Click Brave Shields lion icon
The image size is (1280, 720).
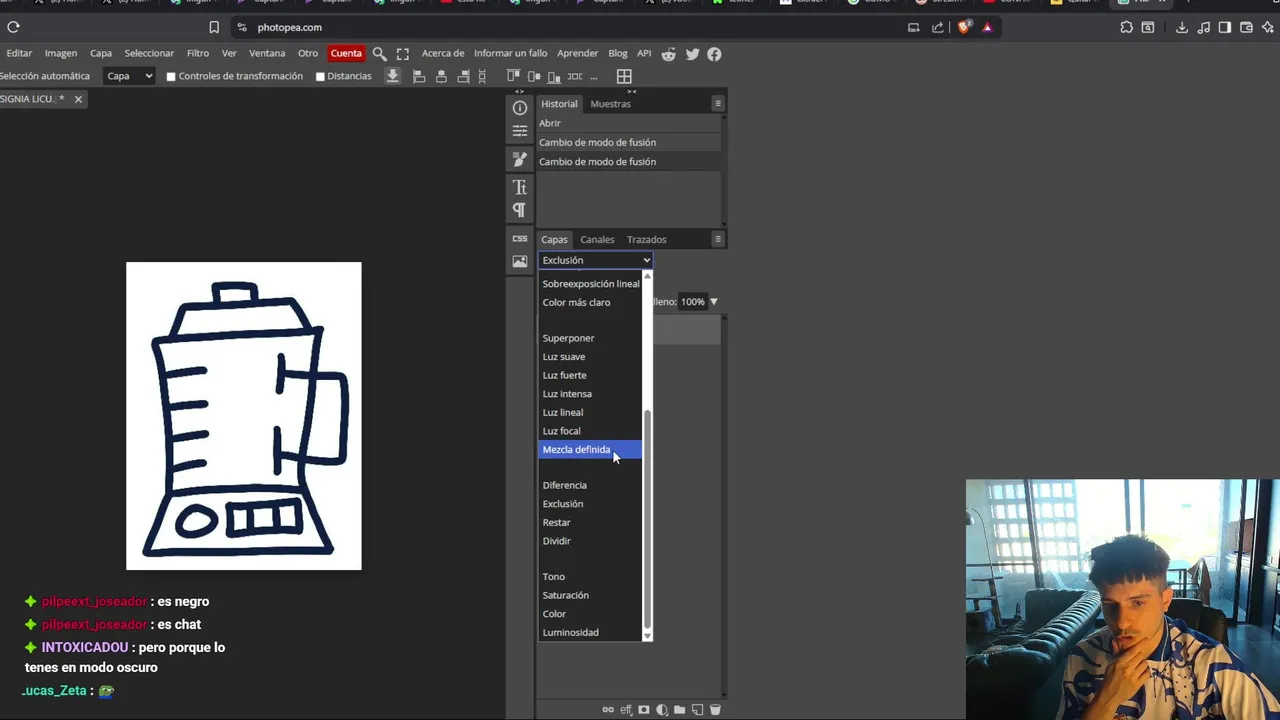click(963, 27)
